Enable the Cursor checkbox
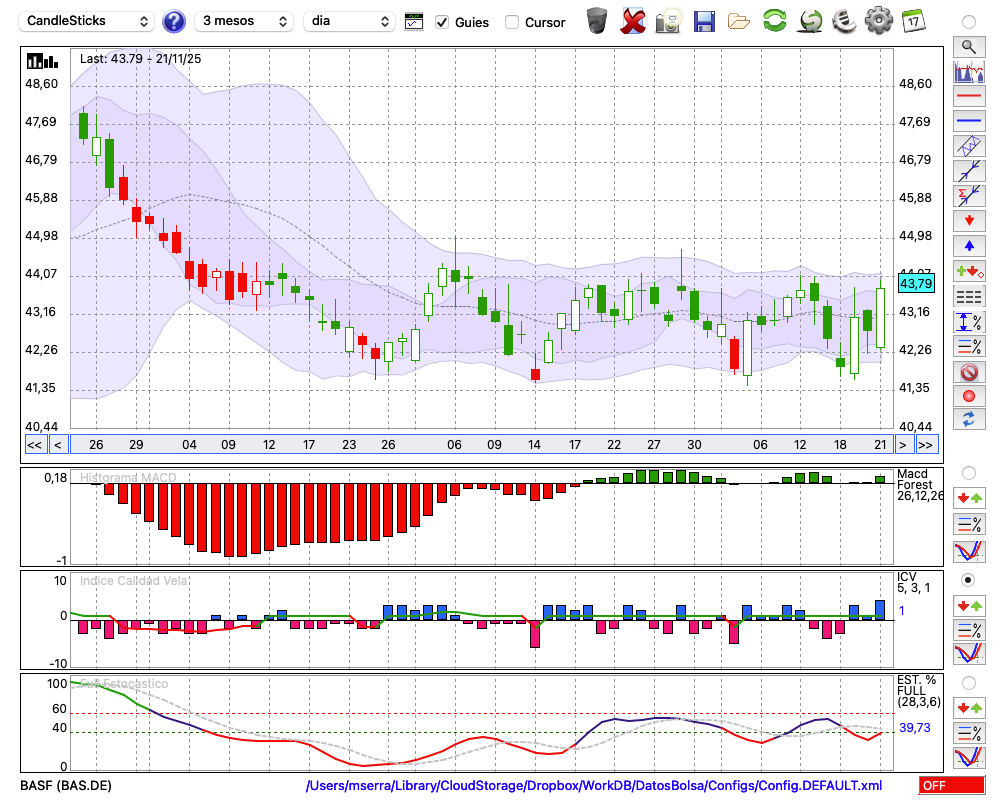 coord(512,22)
